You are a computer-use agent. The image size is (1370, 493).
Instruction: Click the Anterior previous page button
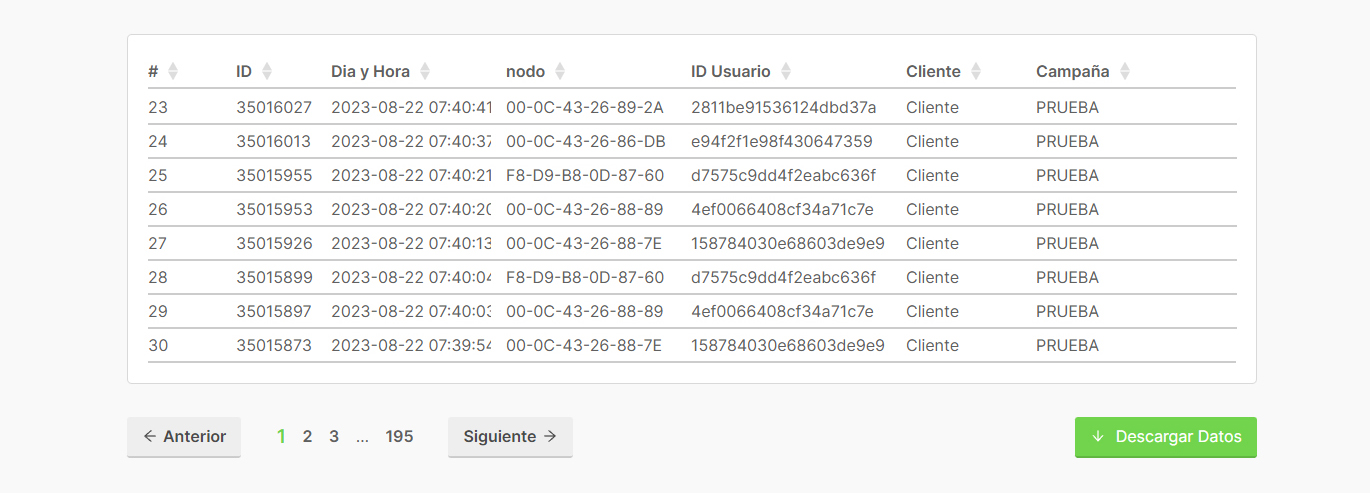click(184, 437)
